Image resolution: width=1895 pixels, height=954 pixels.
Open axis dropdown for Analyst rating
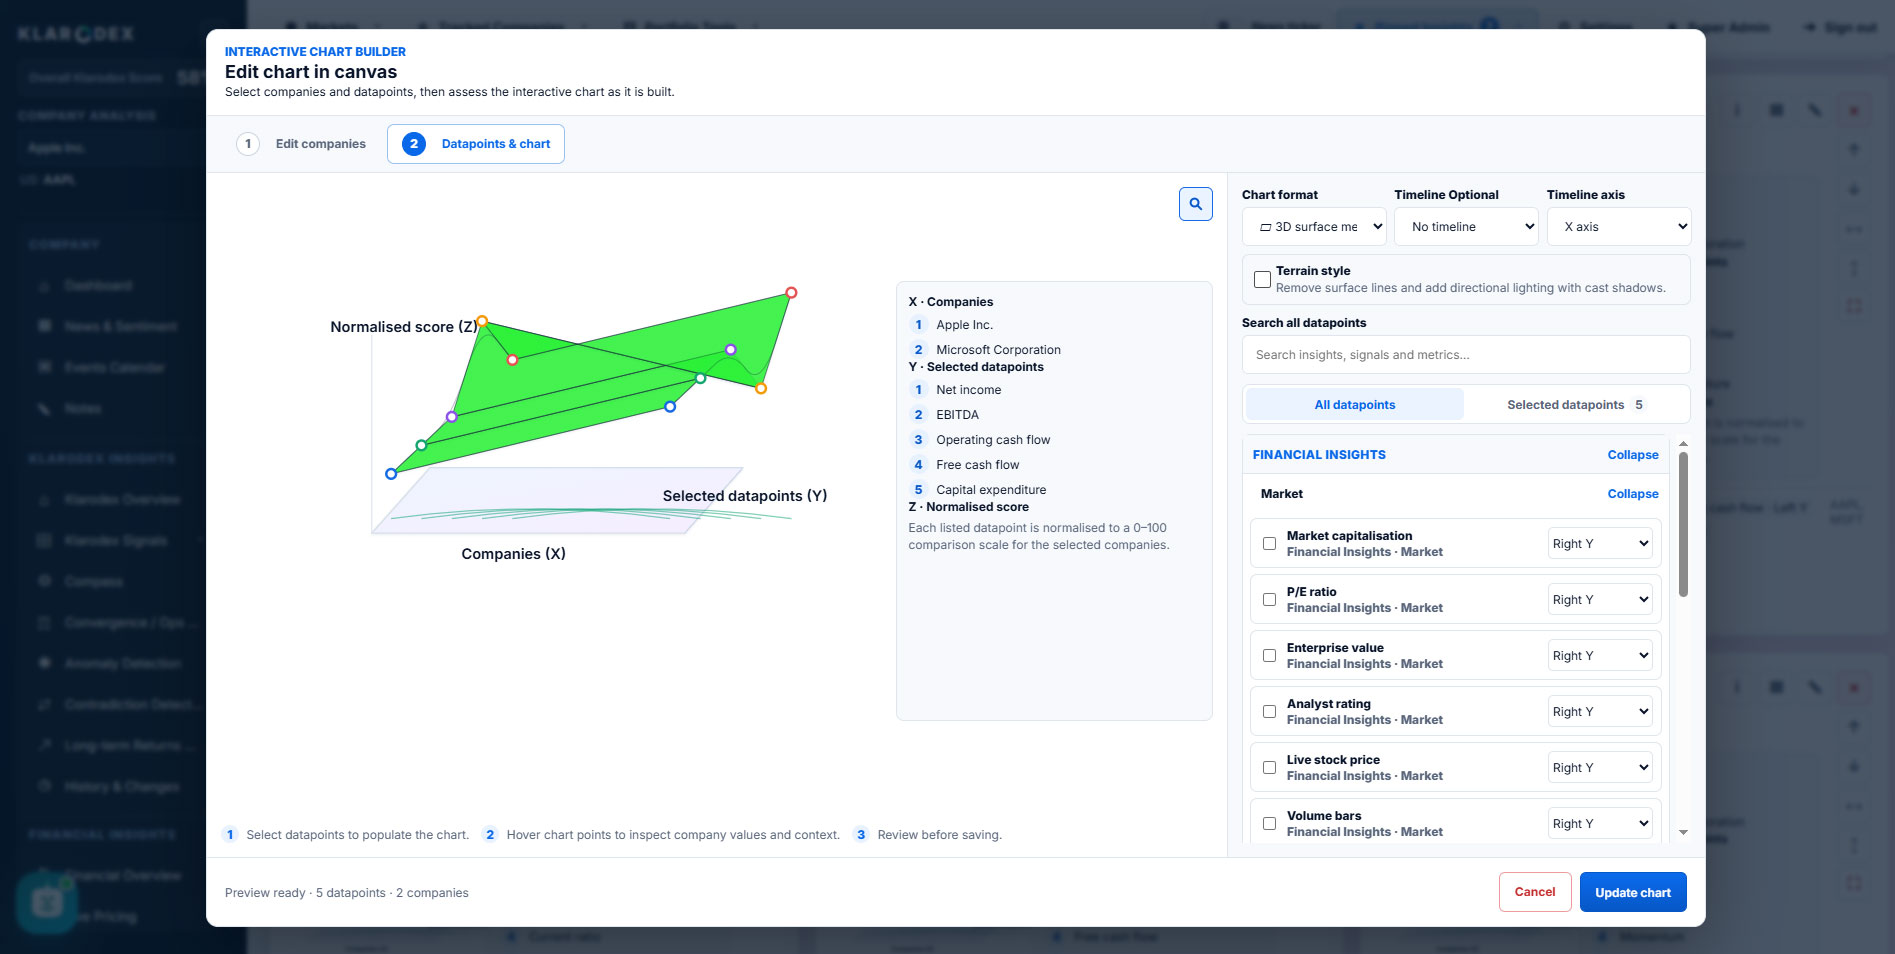(x=1599, y=712)
